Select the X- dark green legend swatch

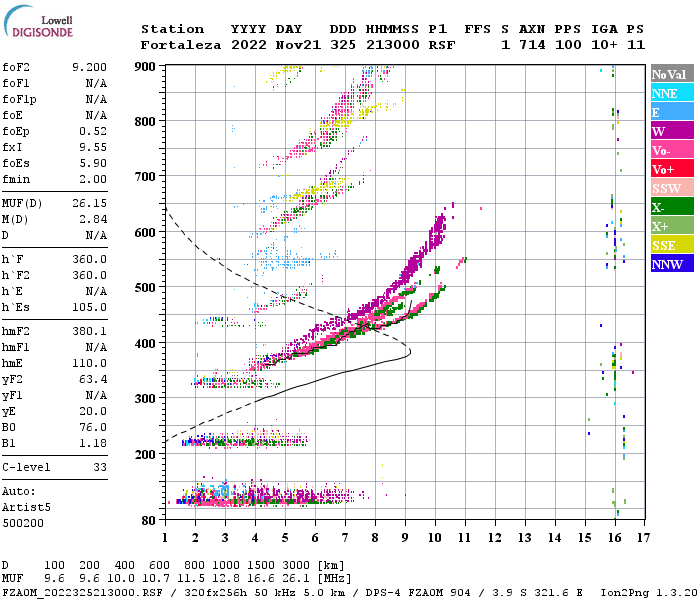coord(672,207)
